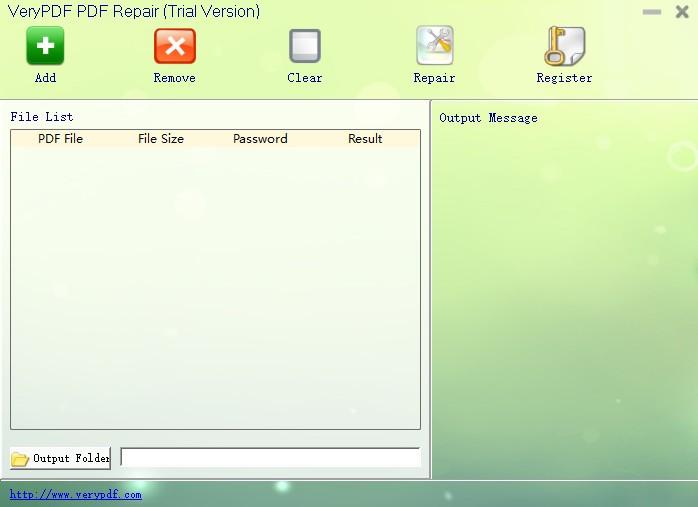This screenshot has height=507, width=698.
Task: Click the green Add plus icon
Action: [45, 46]
